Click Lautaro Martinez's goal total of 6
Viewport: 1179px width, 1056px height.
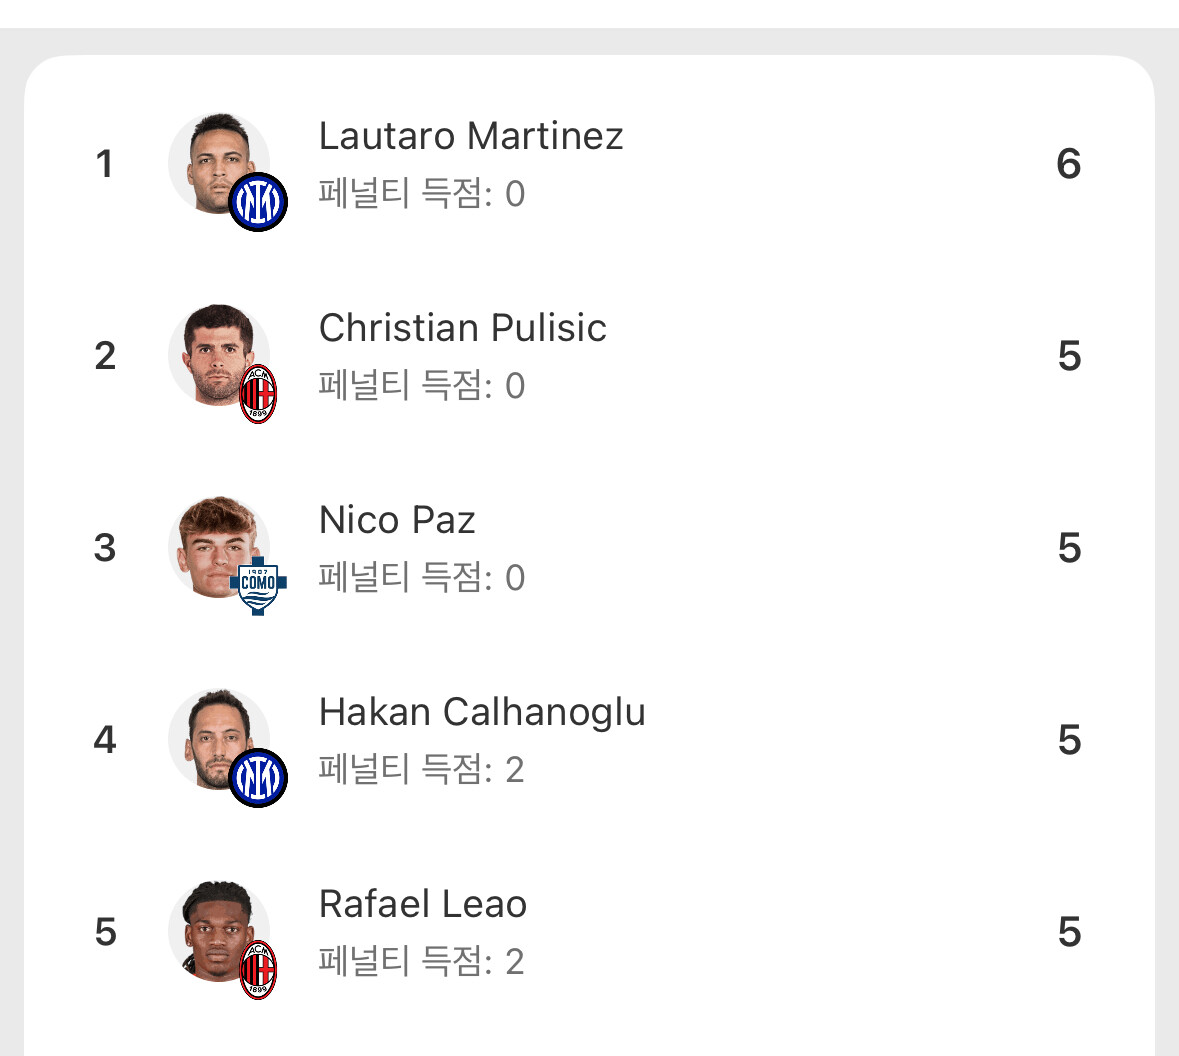[1068, 164]
